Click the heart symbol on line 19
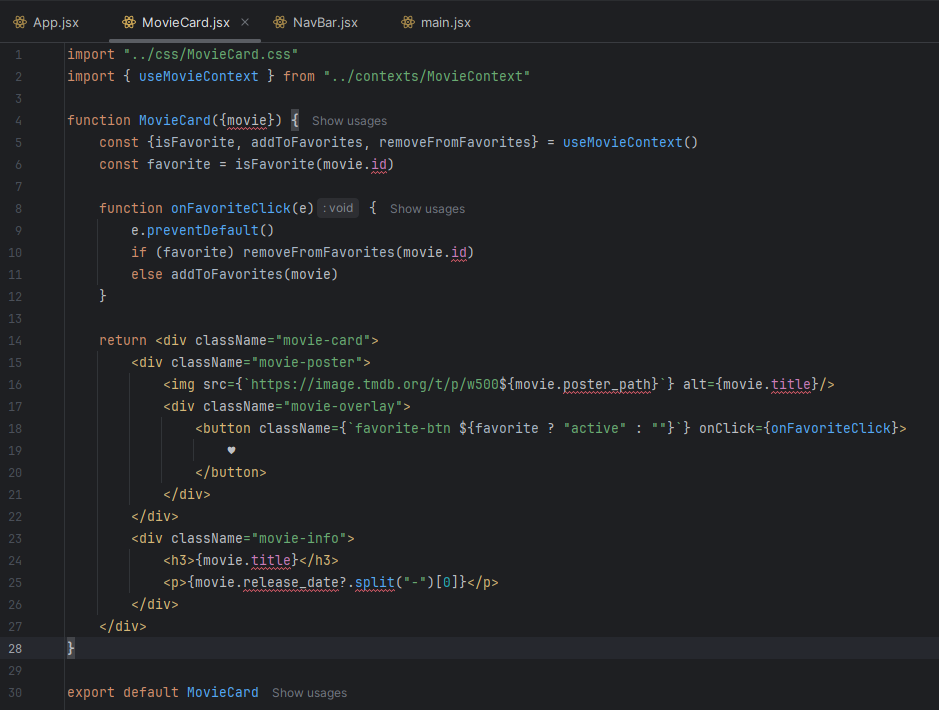 (x=231, y=450)
